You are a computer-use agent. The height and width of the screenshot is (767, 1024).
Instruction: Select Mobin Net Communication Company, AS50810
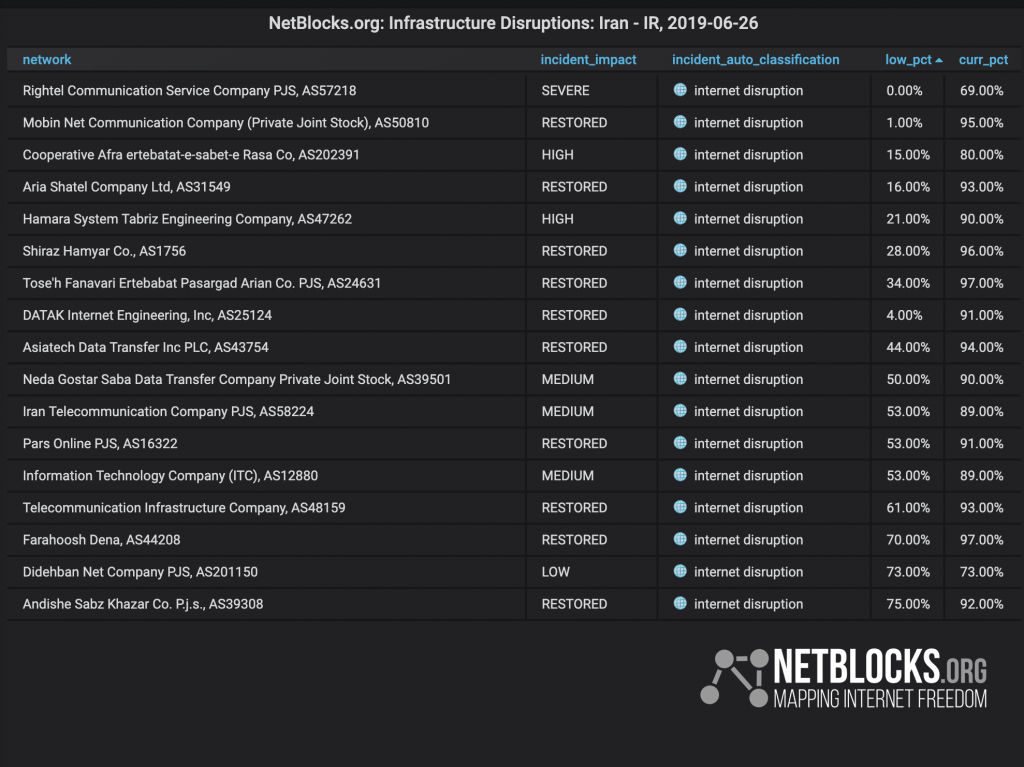226,123
